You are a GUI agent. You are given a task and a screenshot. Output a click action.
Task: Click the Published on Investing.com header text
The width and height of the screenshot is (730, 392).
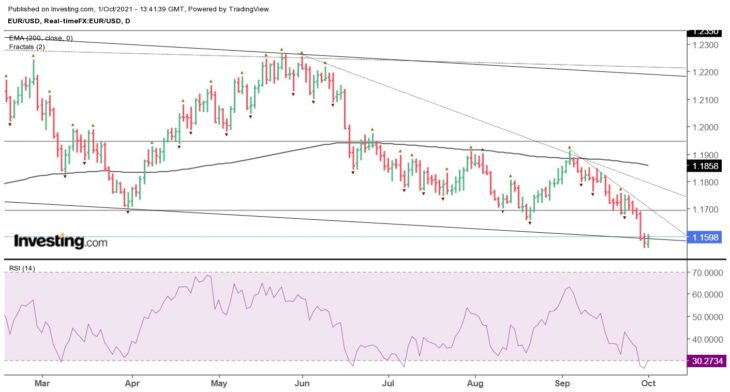click(x=138, y=9)
